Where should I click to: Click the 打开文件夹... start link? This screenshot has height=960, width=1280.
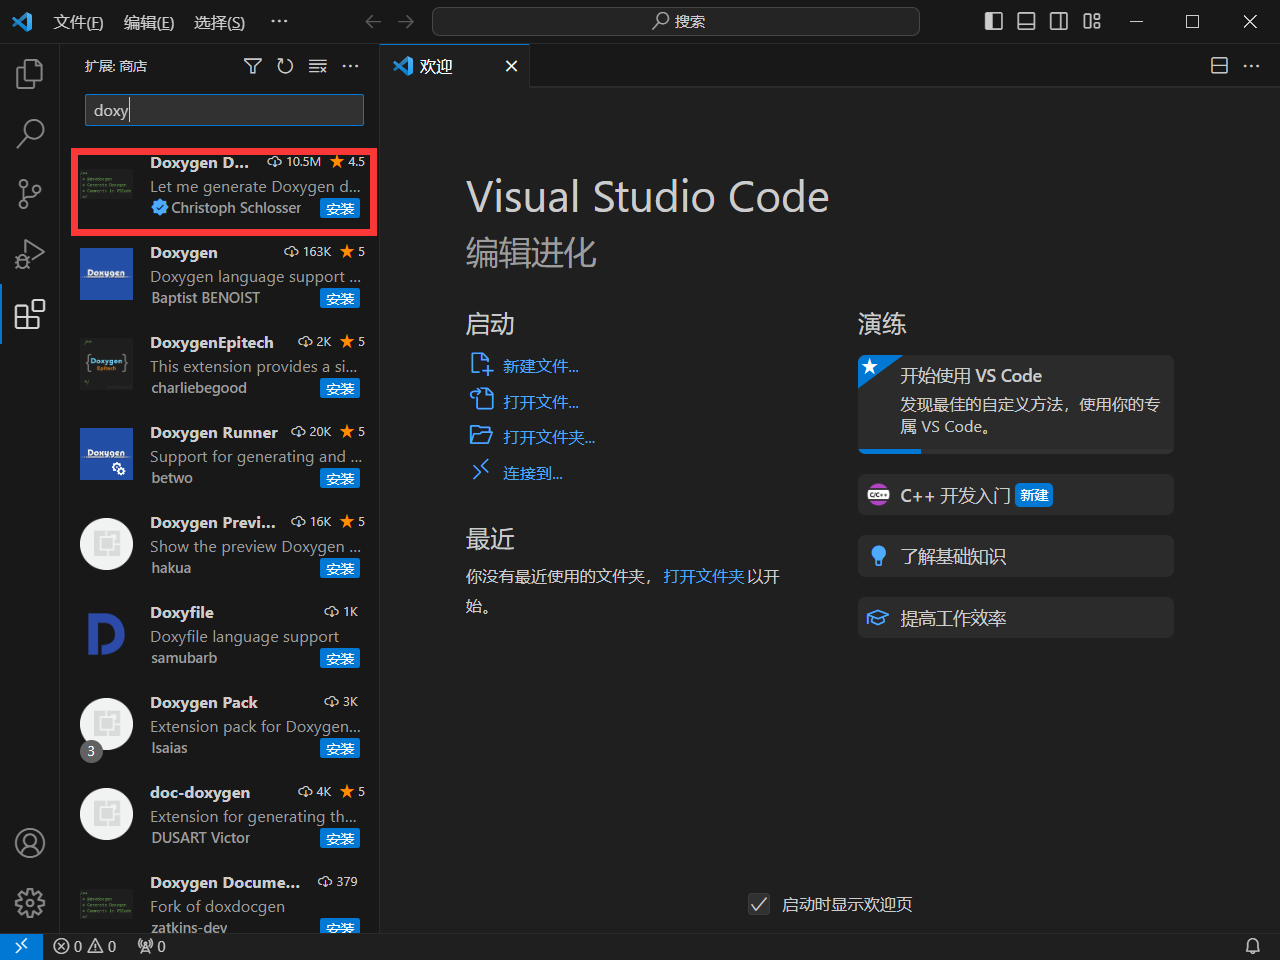tap(548, 437)
